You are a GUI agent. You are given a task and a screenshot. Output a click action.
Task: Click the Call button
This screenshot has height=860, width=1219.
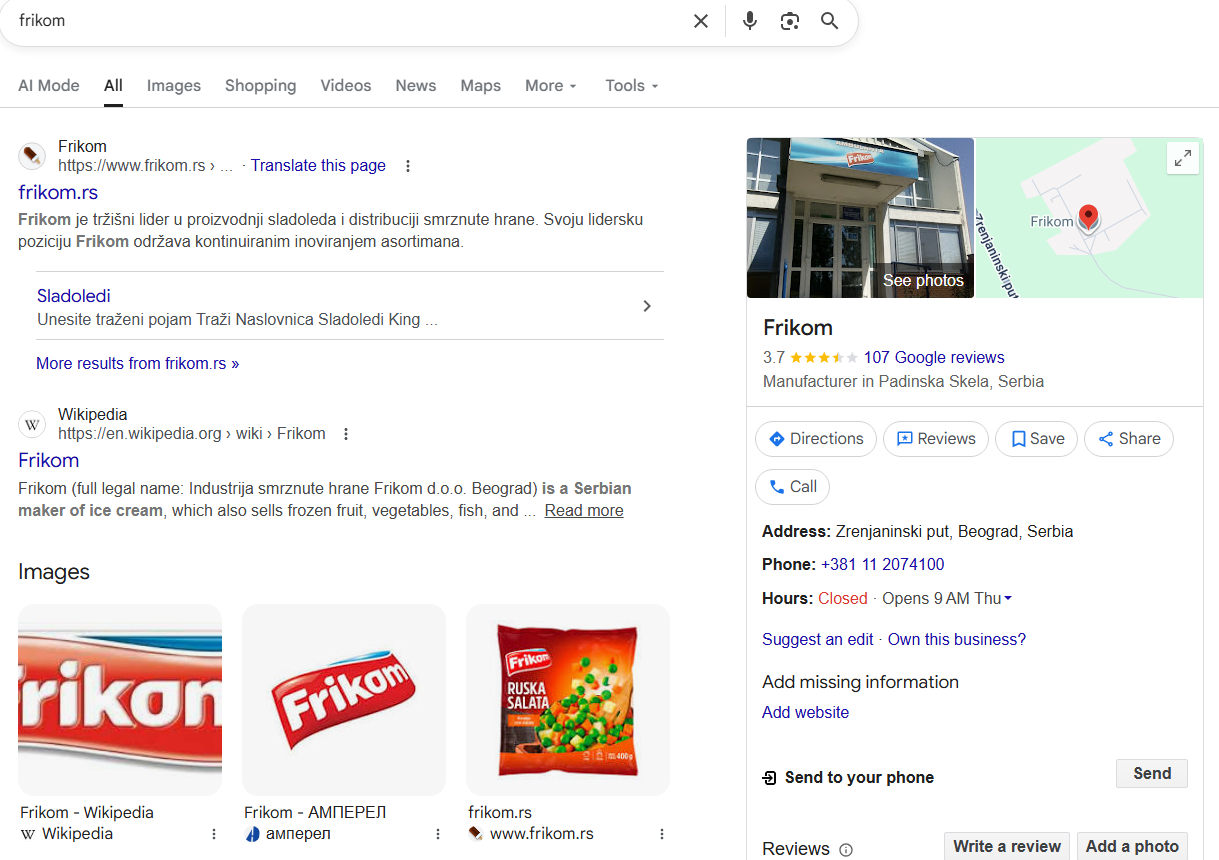(792, 487)
